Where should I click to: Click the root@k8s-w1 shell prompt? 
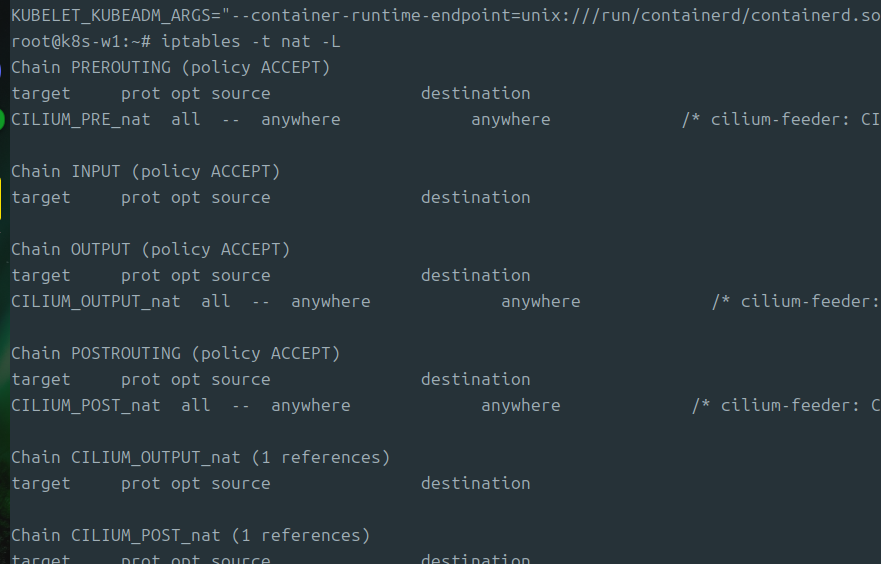81,42
